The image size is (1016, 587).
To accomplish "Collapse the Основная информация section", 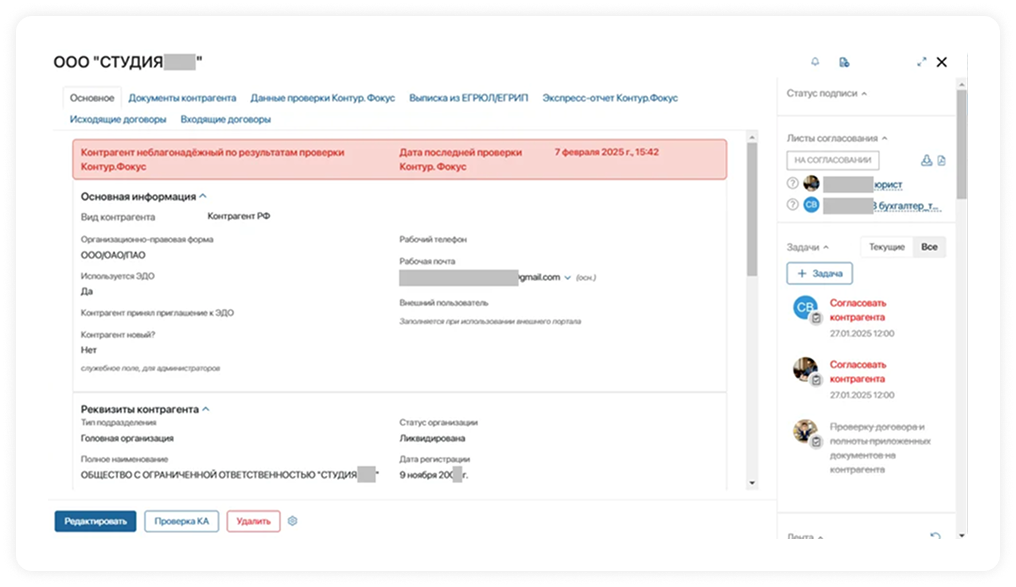I will 203,197.
